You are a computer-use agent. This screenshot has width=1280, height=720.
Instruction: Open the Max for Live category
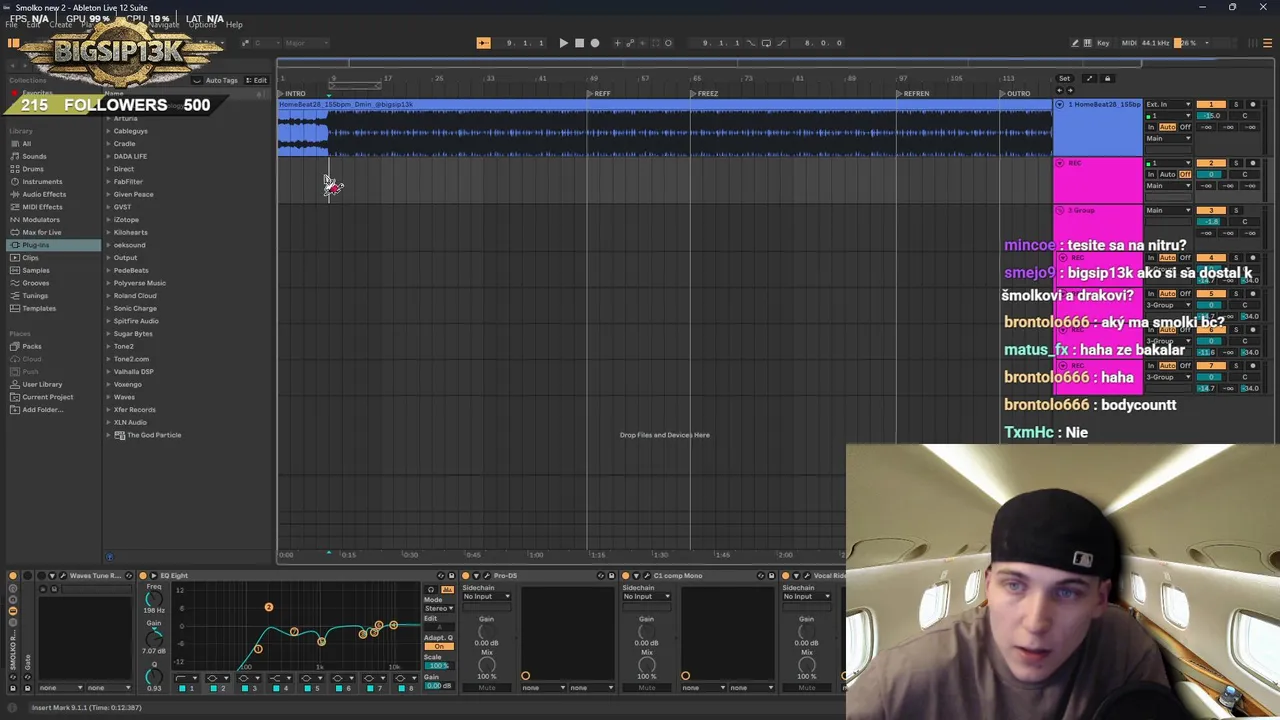(42, 232)
